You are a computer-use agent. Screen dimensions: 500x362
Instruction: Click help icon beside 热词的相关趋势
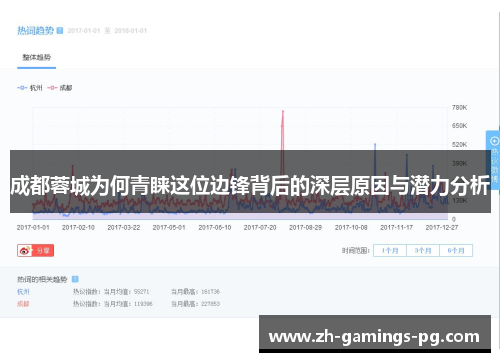(75, 279)
